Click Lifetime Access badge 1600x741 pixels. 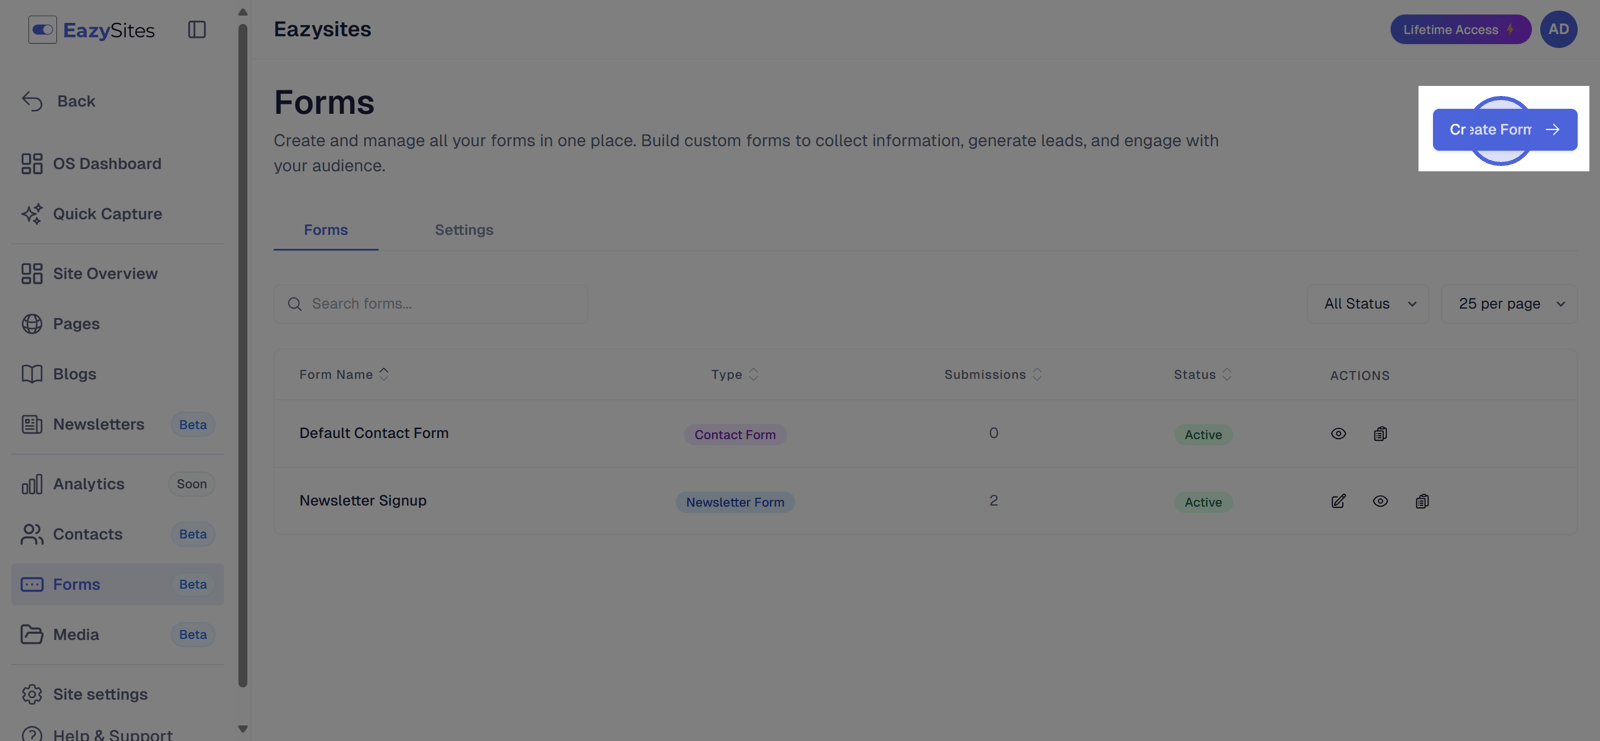coord(1460,29)
